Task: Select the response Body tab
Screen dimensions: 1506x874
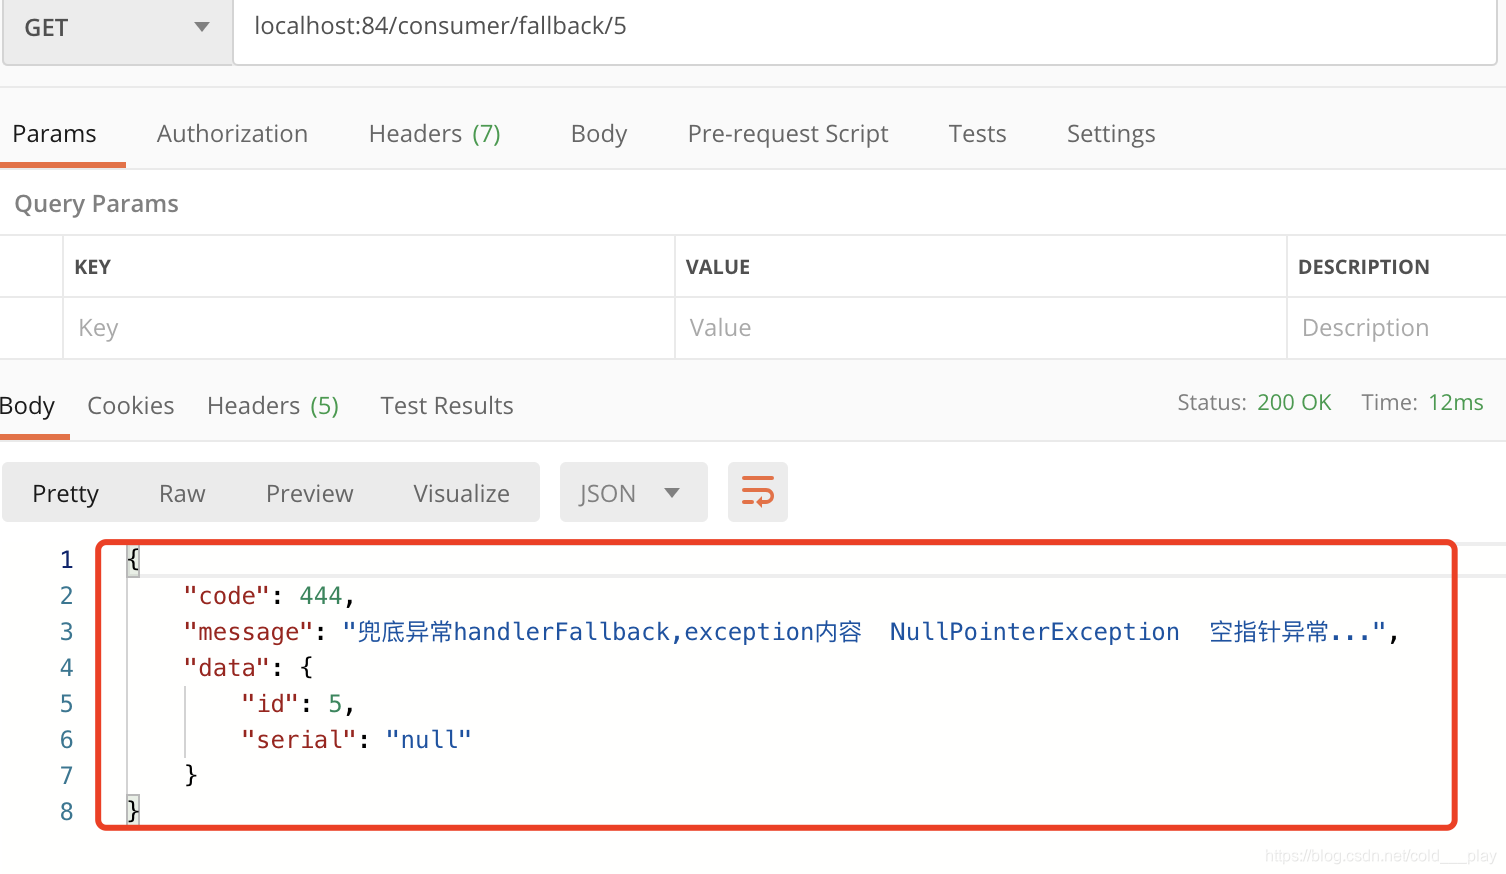Action: pos(27,406)
